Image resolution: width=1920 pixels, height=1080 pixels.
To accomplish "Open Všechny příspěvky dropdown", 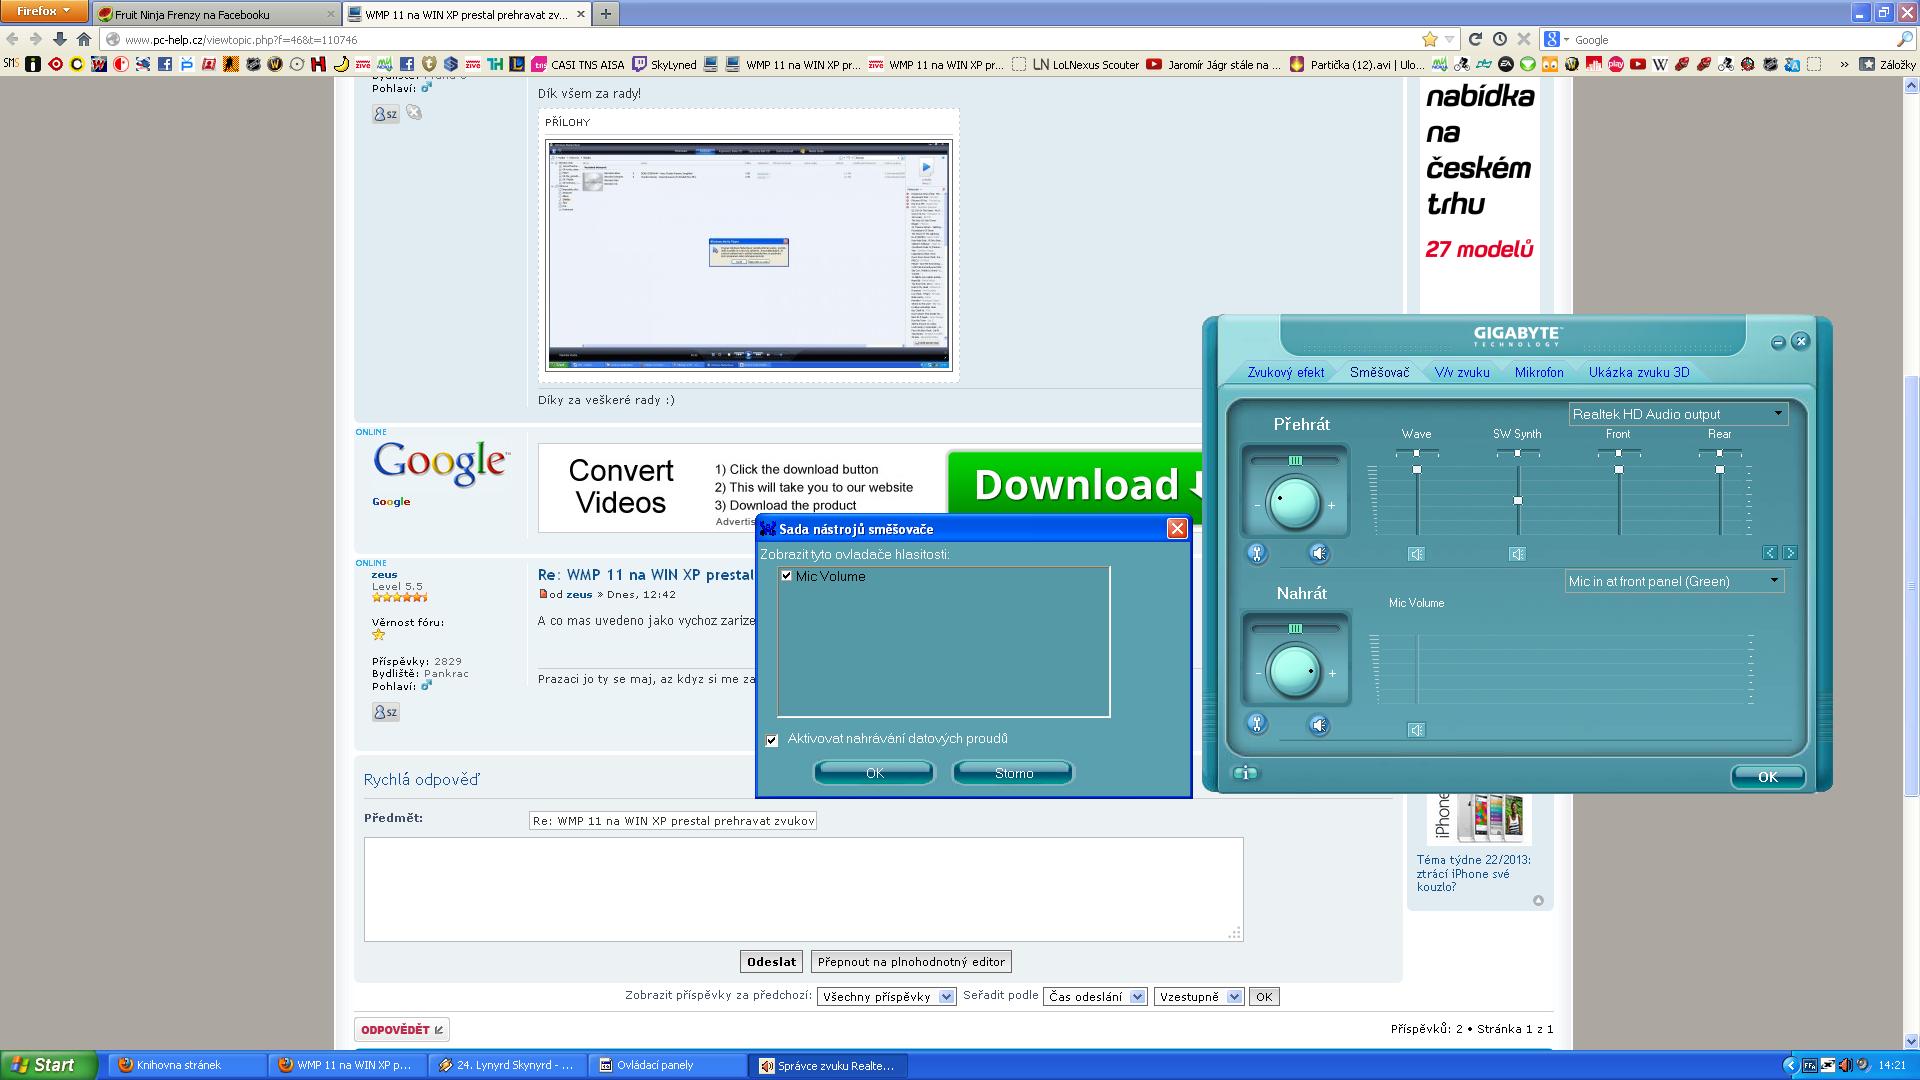I will click(885, 997).
